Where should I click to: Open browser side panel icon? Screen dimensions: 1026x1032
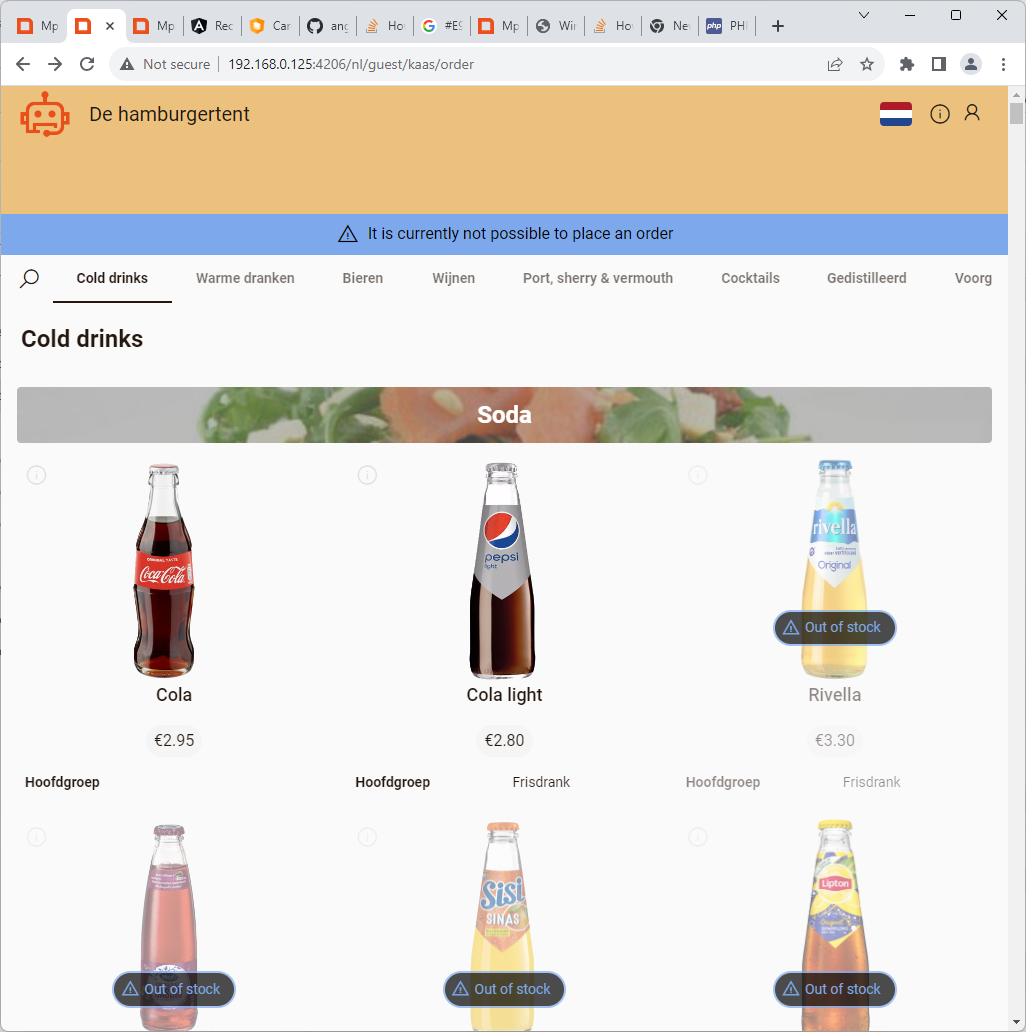click(938, 64)
